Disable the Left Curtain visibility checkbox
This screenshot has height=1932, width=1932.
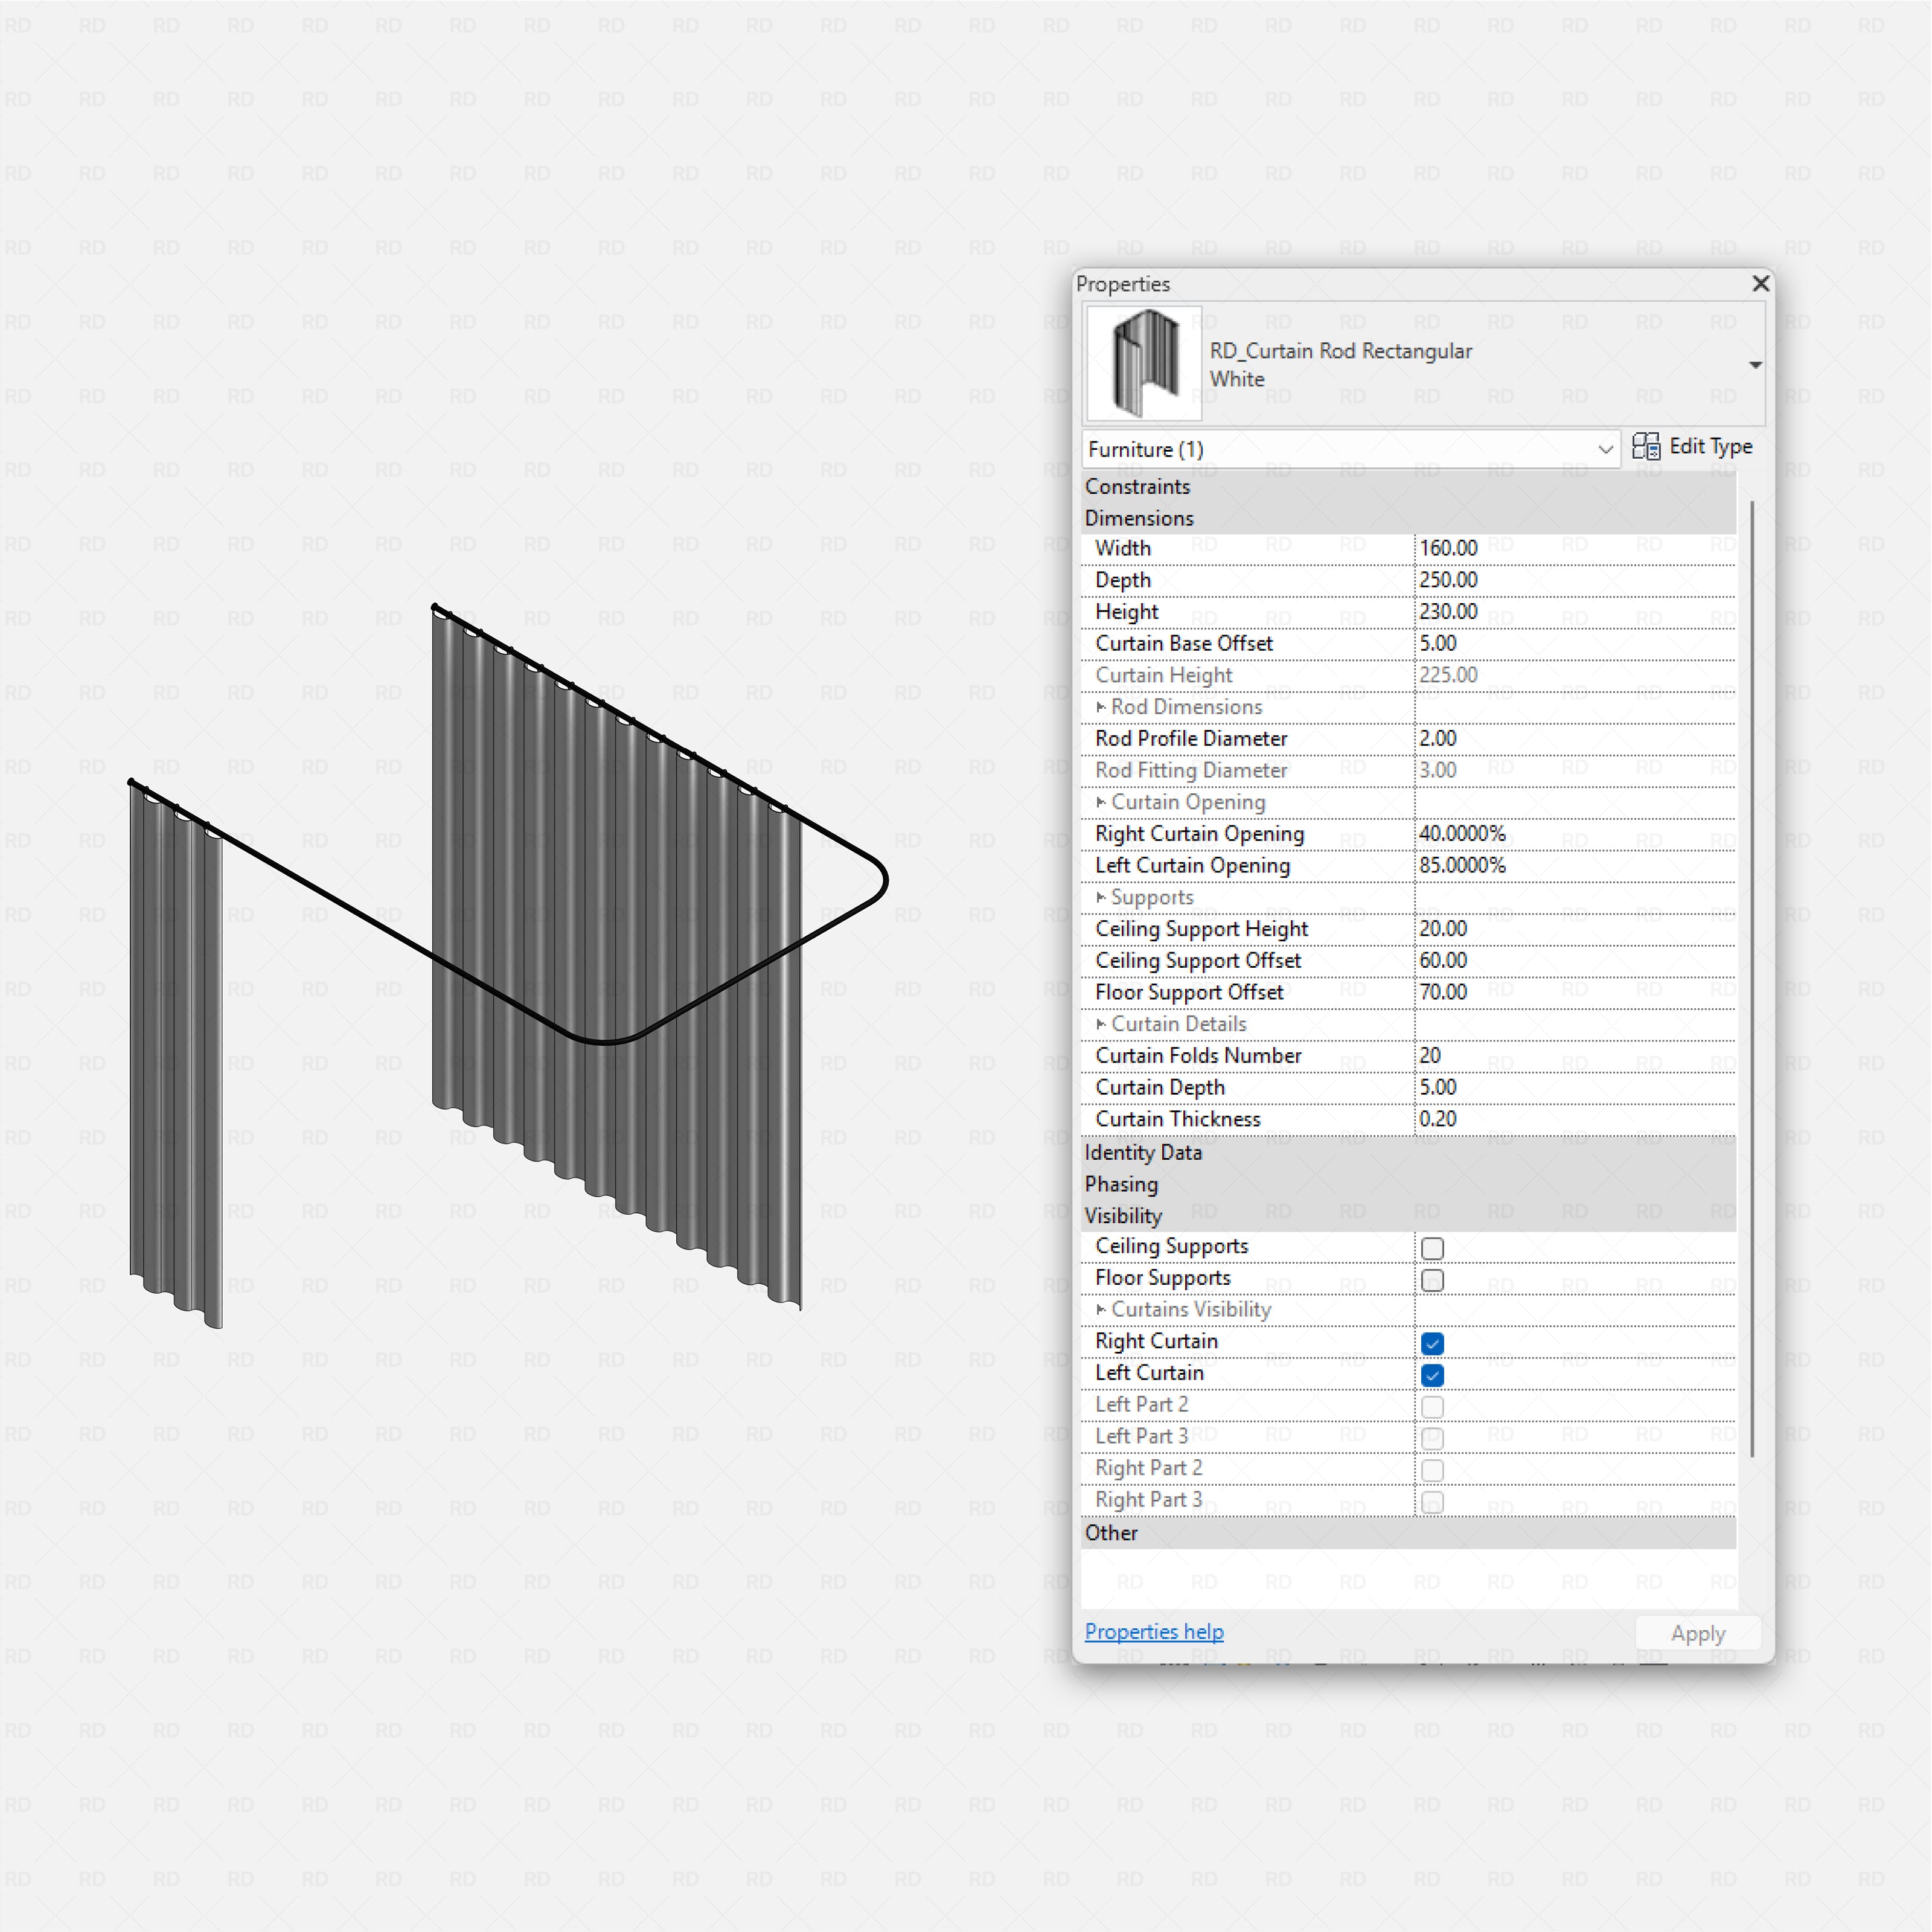coord(1432,1375)
